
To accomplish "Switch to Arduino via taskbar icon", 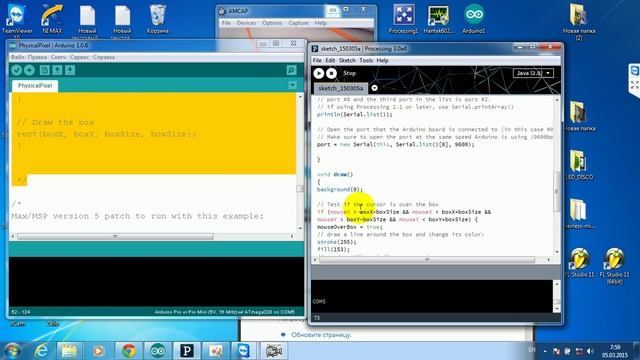I will pyautogui.click(x=158, y=351).
